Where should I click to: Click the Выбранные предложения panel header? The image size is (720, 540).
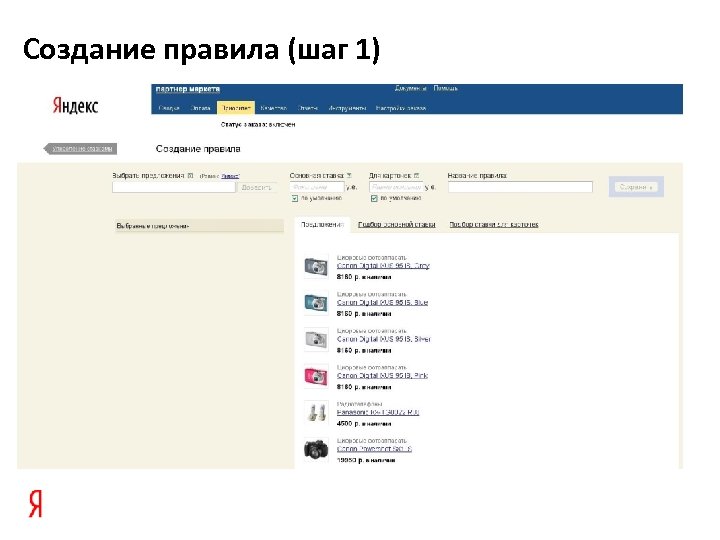(199, 225)
